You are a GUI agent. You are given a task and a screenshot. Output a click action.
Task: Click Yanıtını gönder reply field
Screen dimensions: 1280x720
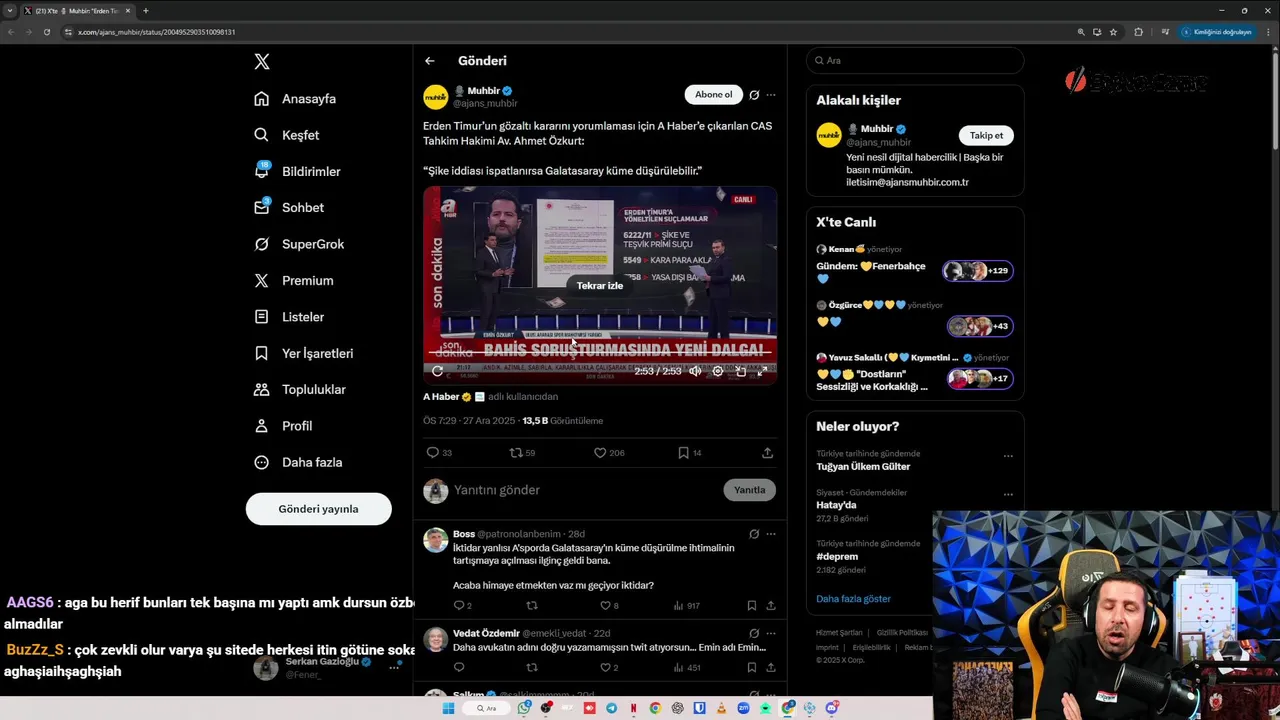coord(585,490)
